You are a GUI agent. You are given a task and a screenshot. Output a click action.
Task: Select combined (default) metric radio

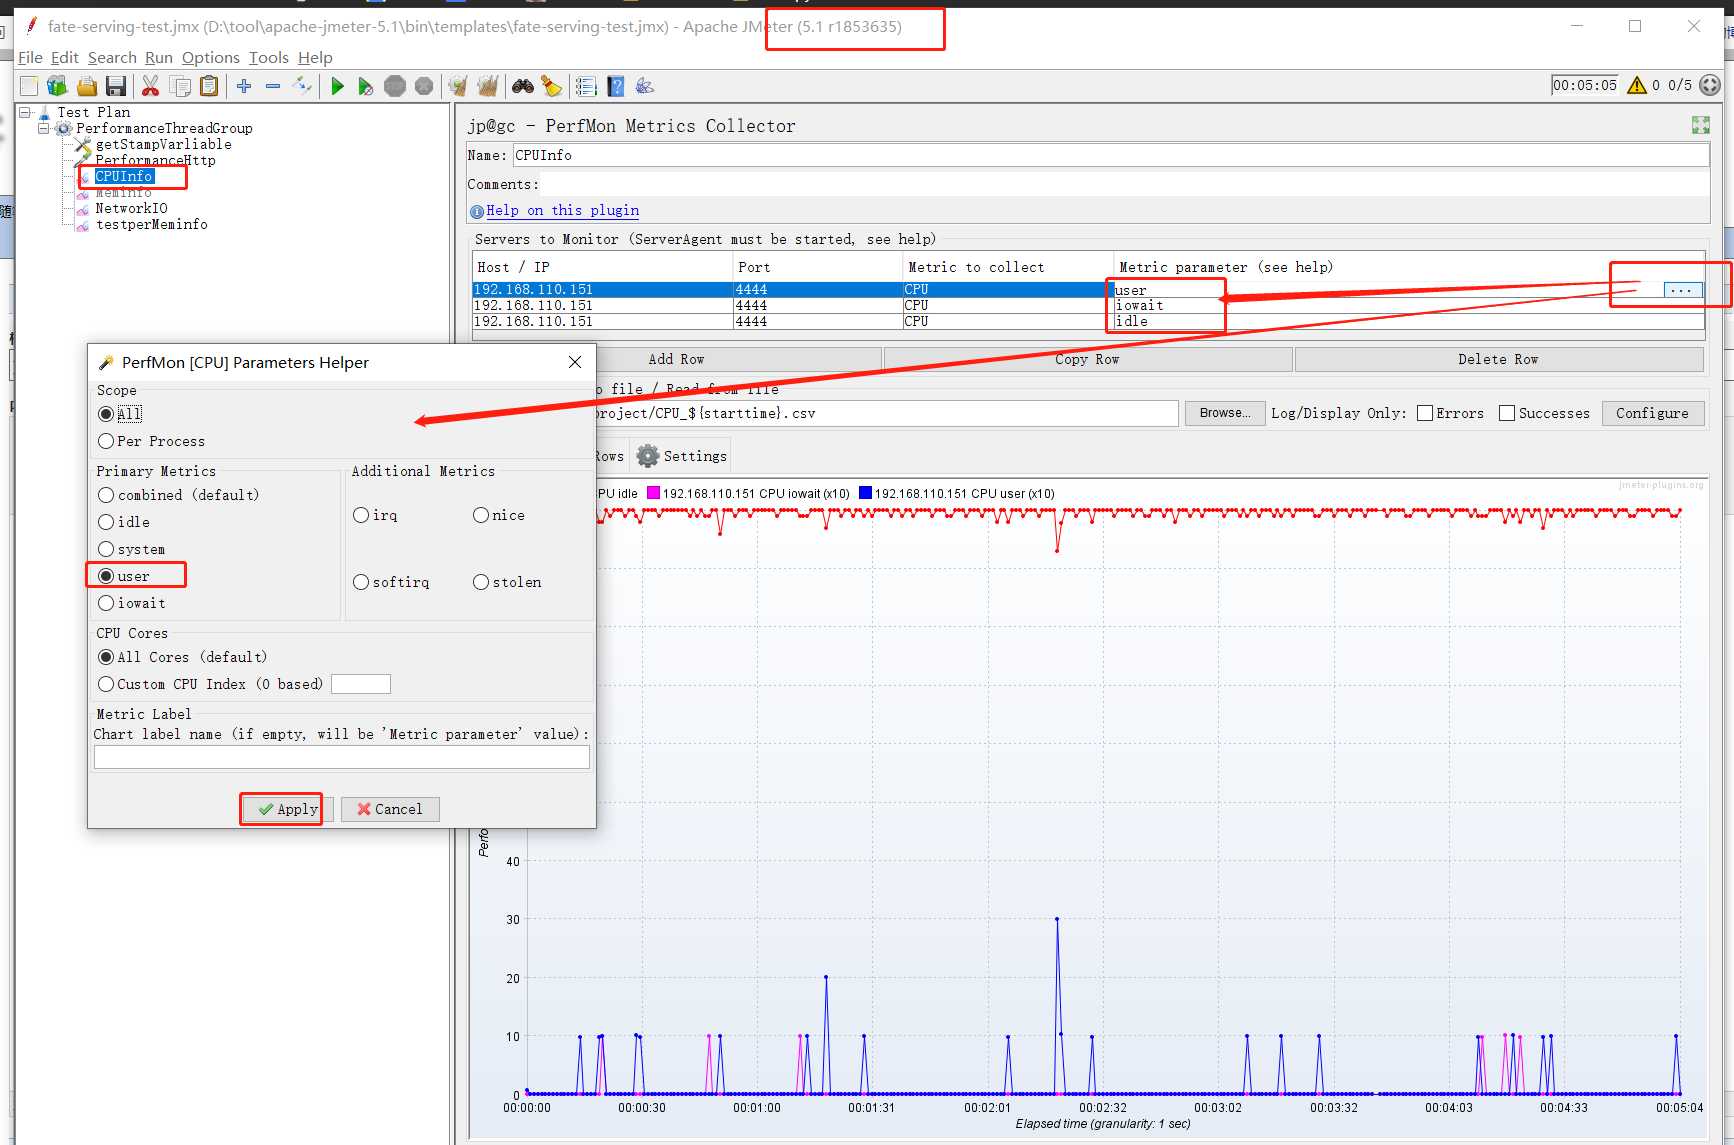pyautogui.click(x=106, y=495)
